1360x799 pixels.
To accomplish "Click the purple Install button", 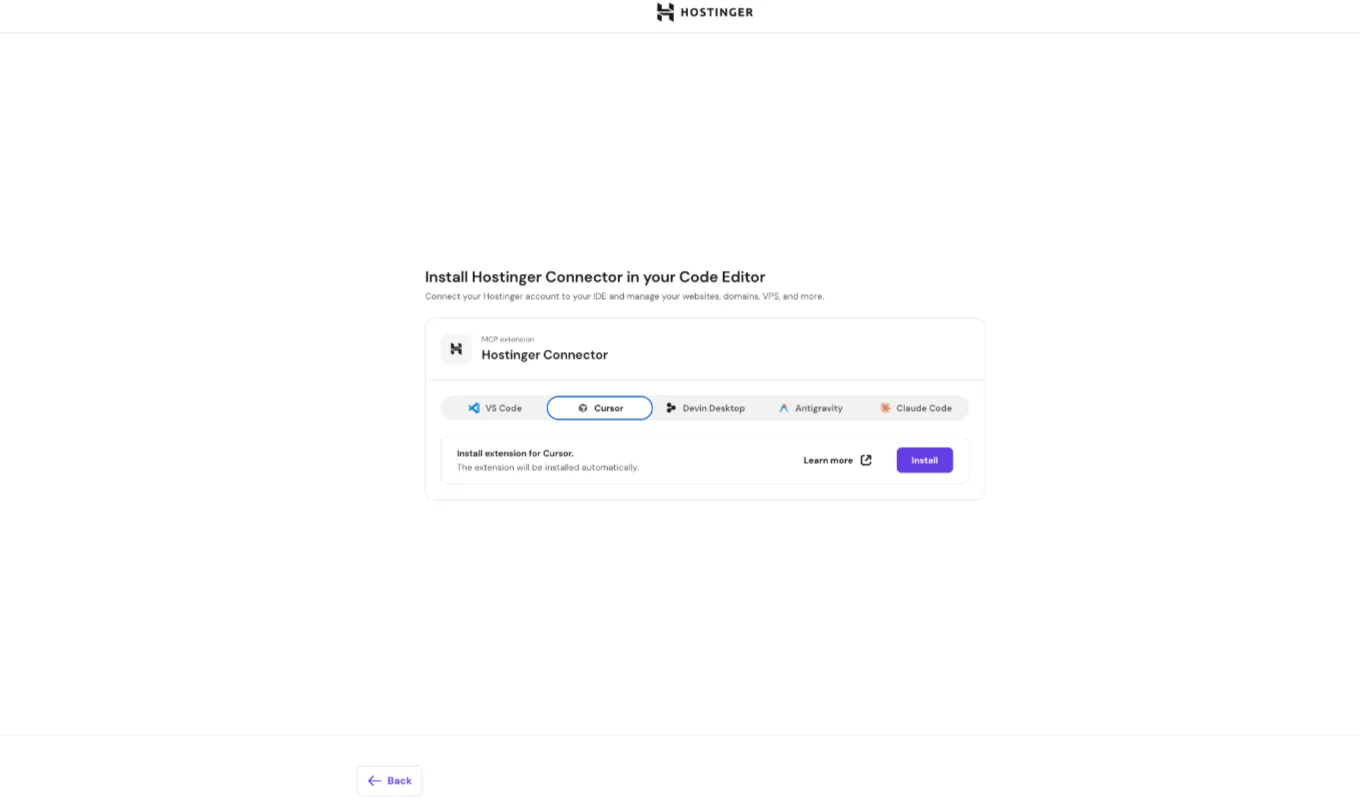I will coord(925,460).
